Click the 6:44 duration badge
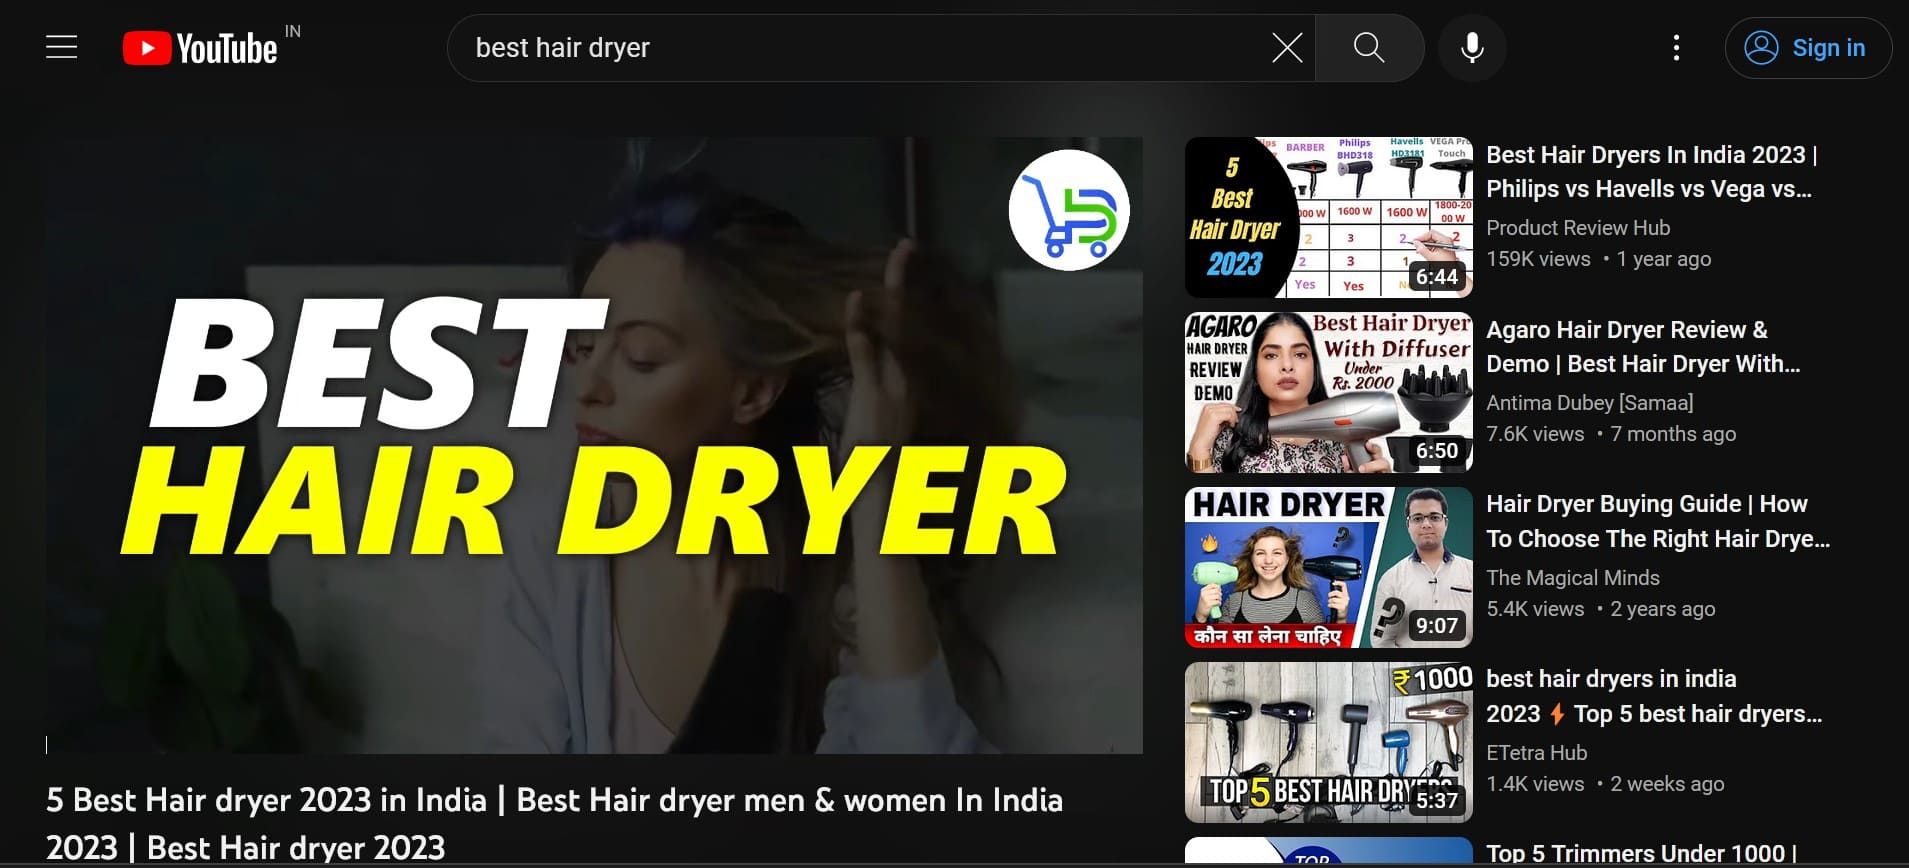This screenshot has height=868, width=1909. pos(1437,276)
